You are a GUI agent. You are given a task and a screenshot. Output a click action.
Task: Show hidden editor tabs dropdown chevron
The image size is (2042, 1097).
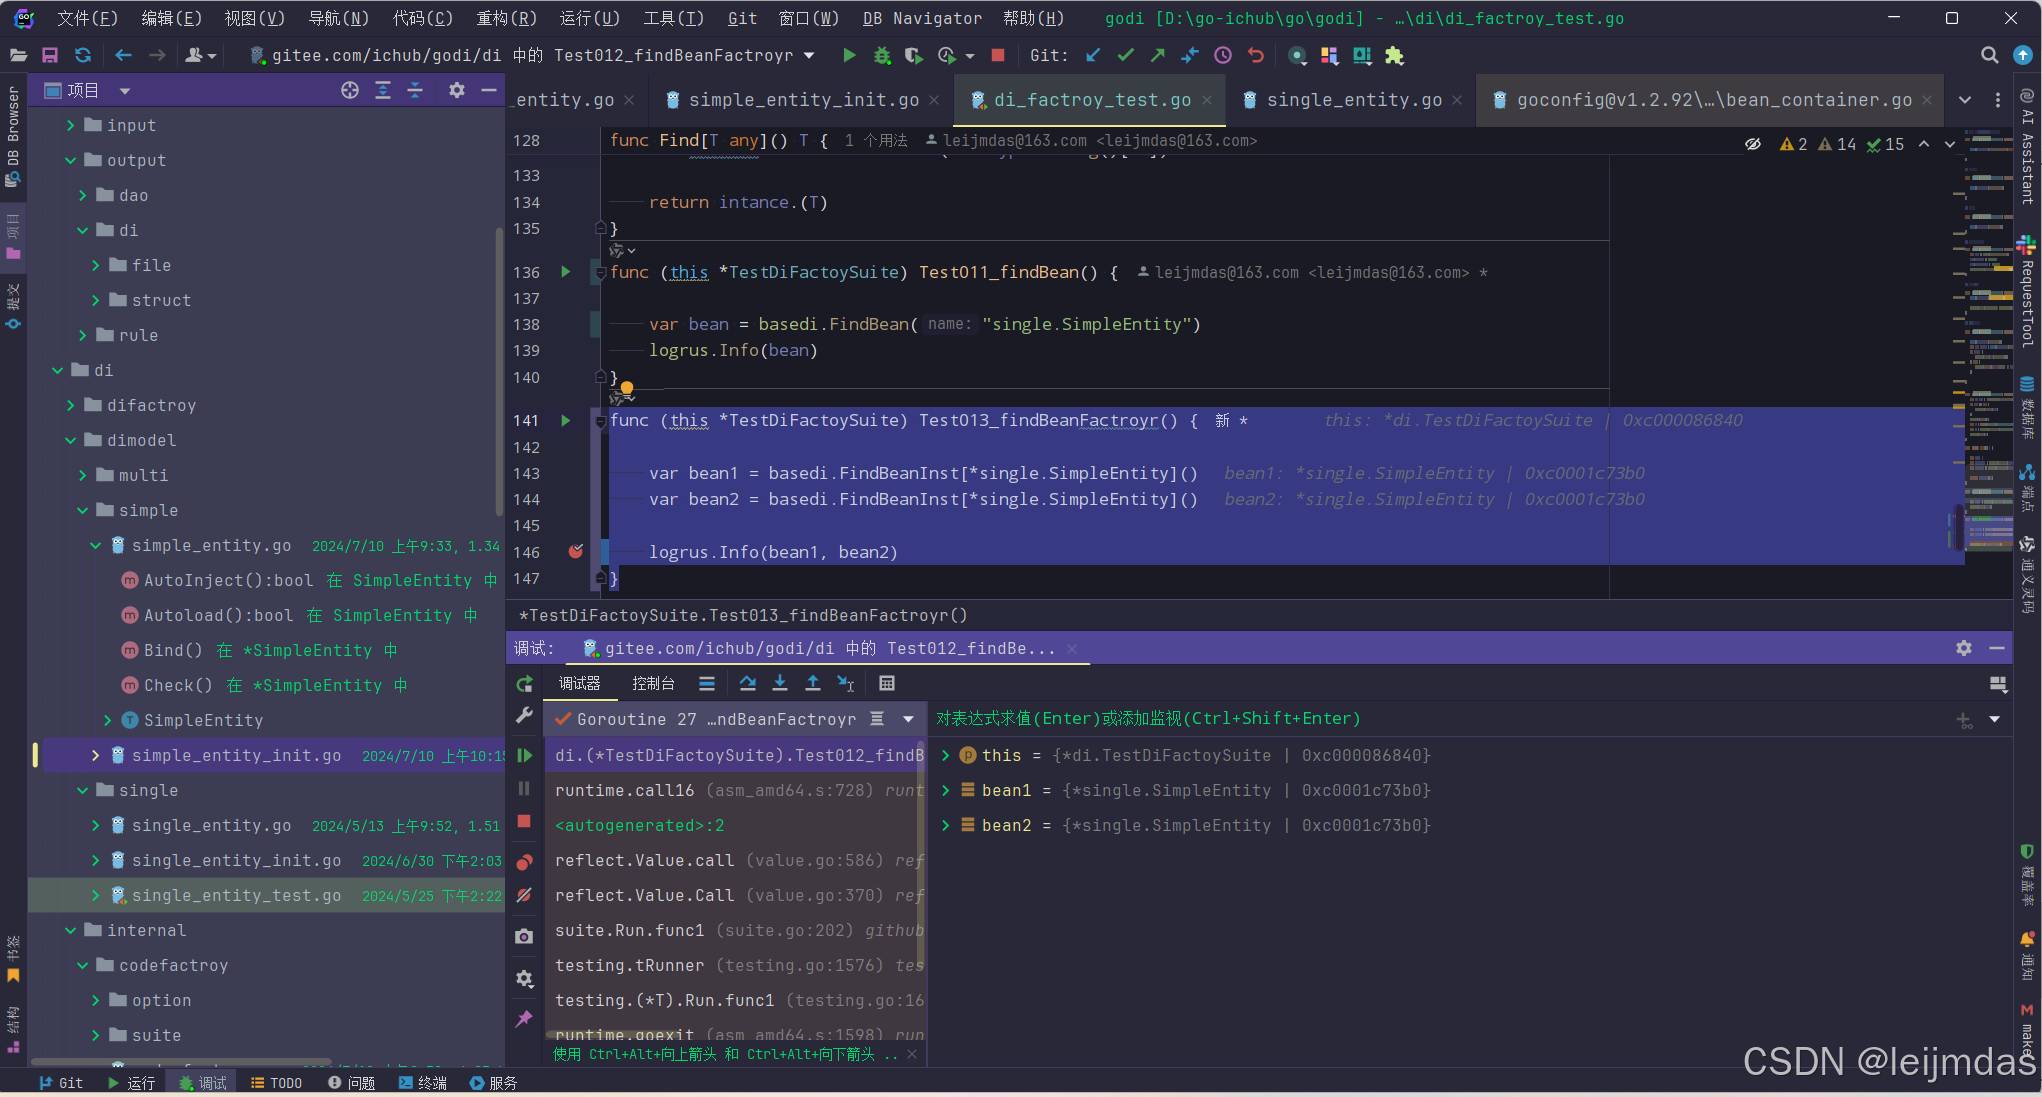click(x=1965, y=100)
